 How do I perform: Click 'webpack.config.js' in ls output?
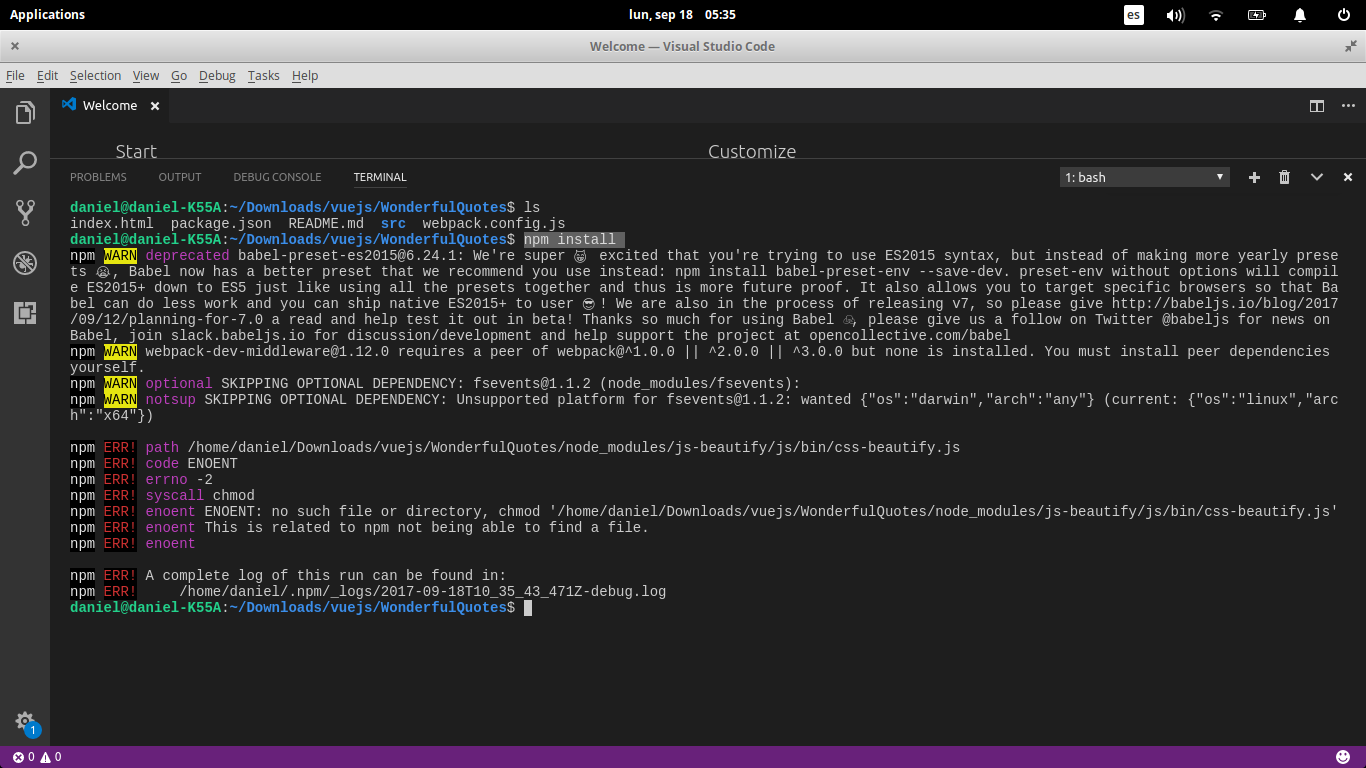[494, 224]
